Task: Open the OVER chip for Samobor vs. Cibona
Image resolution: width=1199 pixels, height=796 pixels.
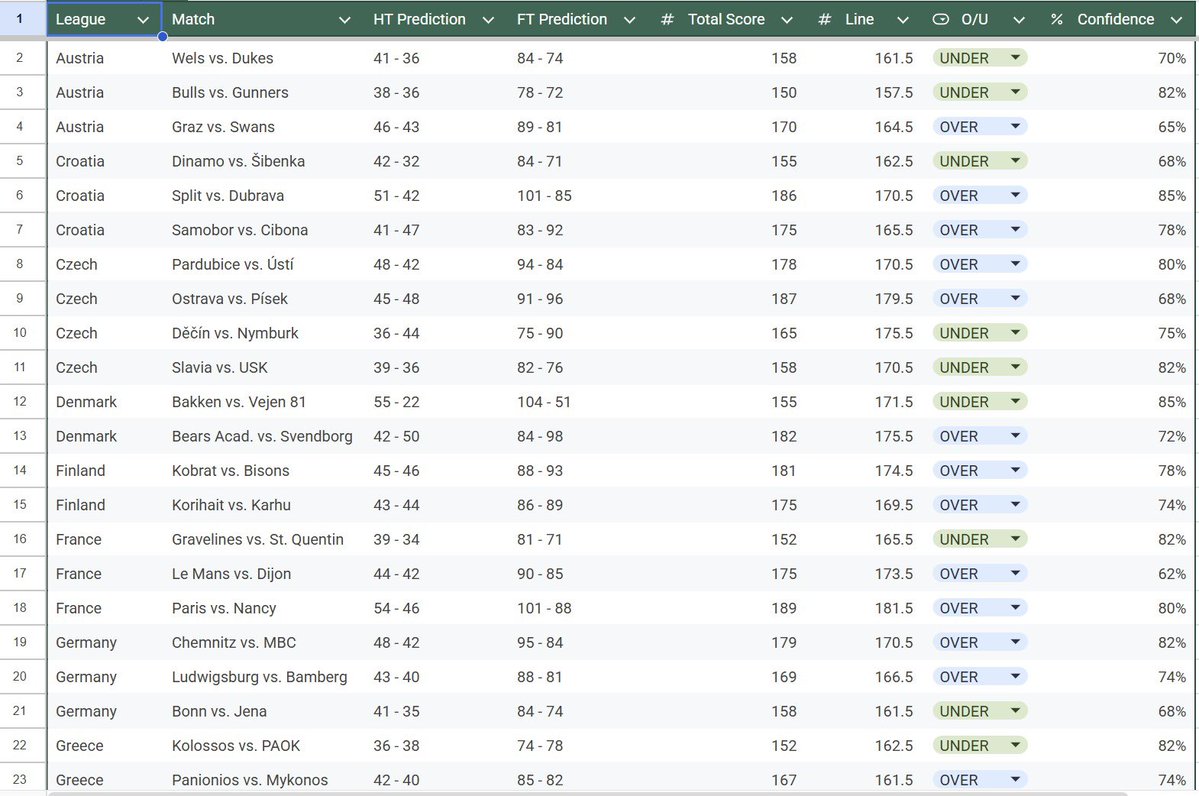Action: [980, 230]
